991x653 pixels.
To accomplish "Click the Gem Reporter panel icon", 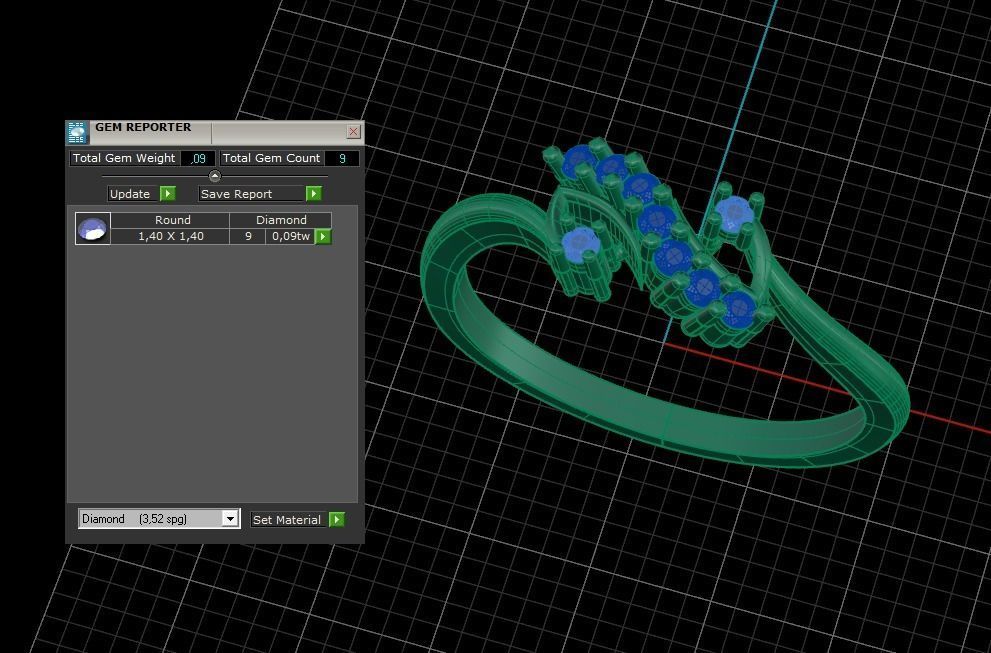I will (77, 132).
